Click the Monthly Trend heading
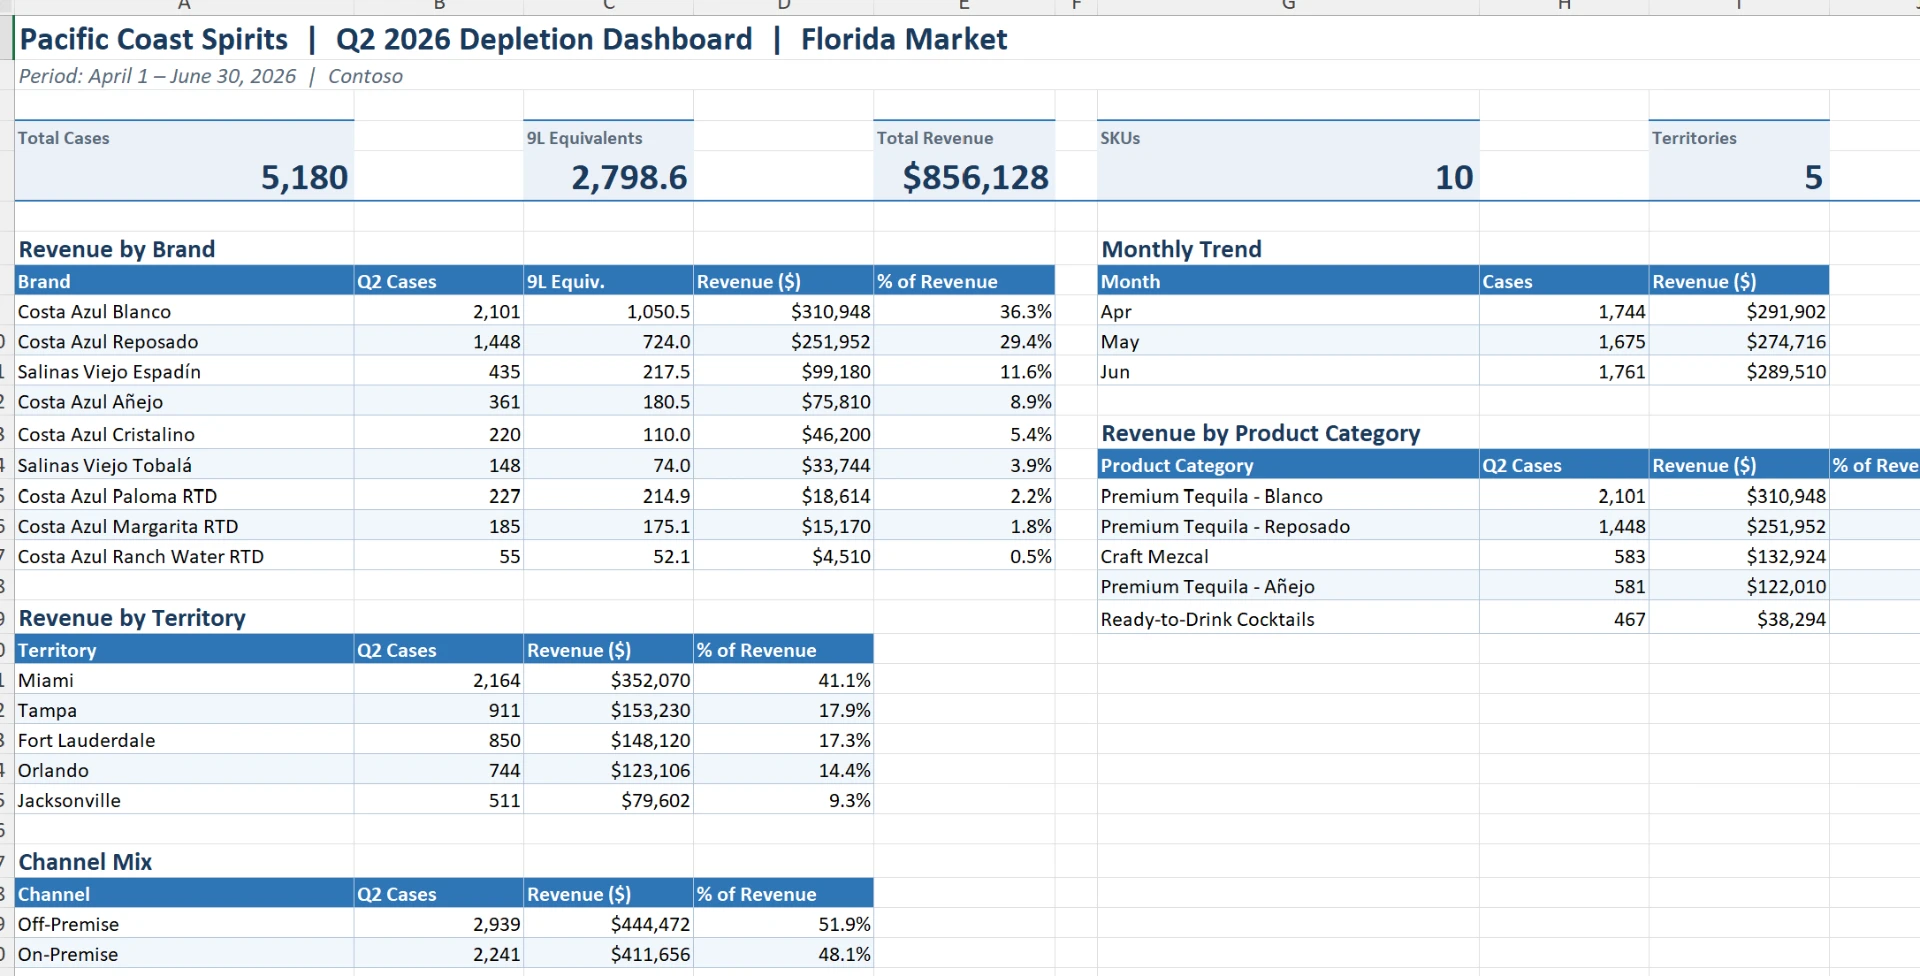Screen dimensions: 1920x976 pos(1181,249)
